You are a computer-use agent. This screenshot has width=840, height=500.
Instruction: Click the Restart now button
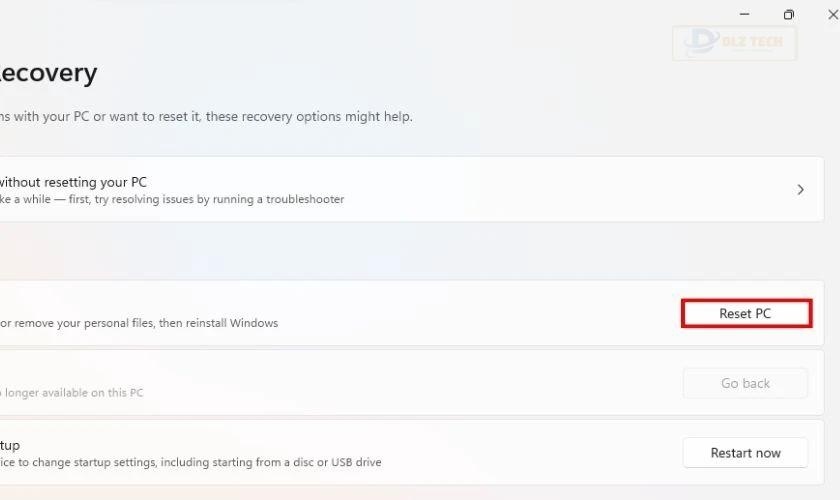(745, 453)
